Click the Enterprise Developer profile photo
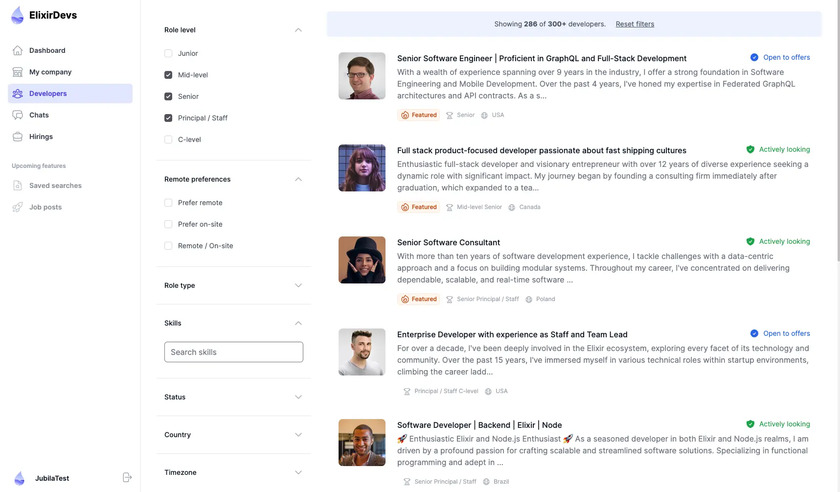Screen dimensions: 840x492 [362, 352]
